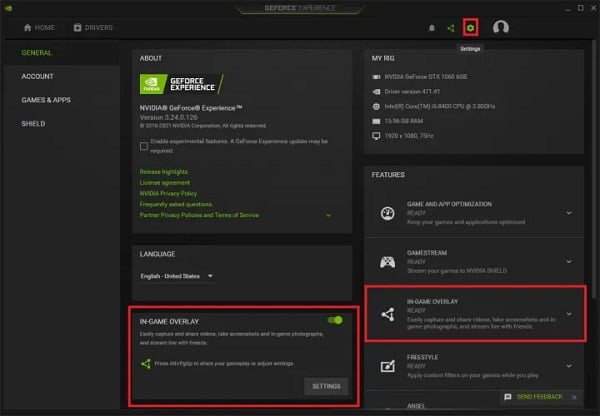The image size is (600, 416).
Task: Open Partner Privacy Policies and Terms link
Action: click(199, 215)
